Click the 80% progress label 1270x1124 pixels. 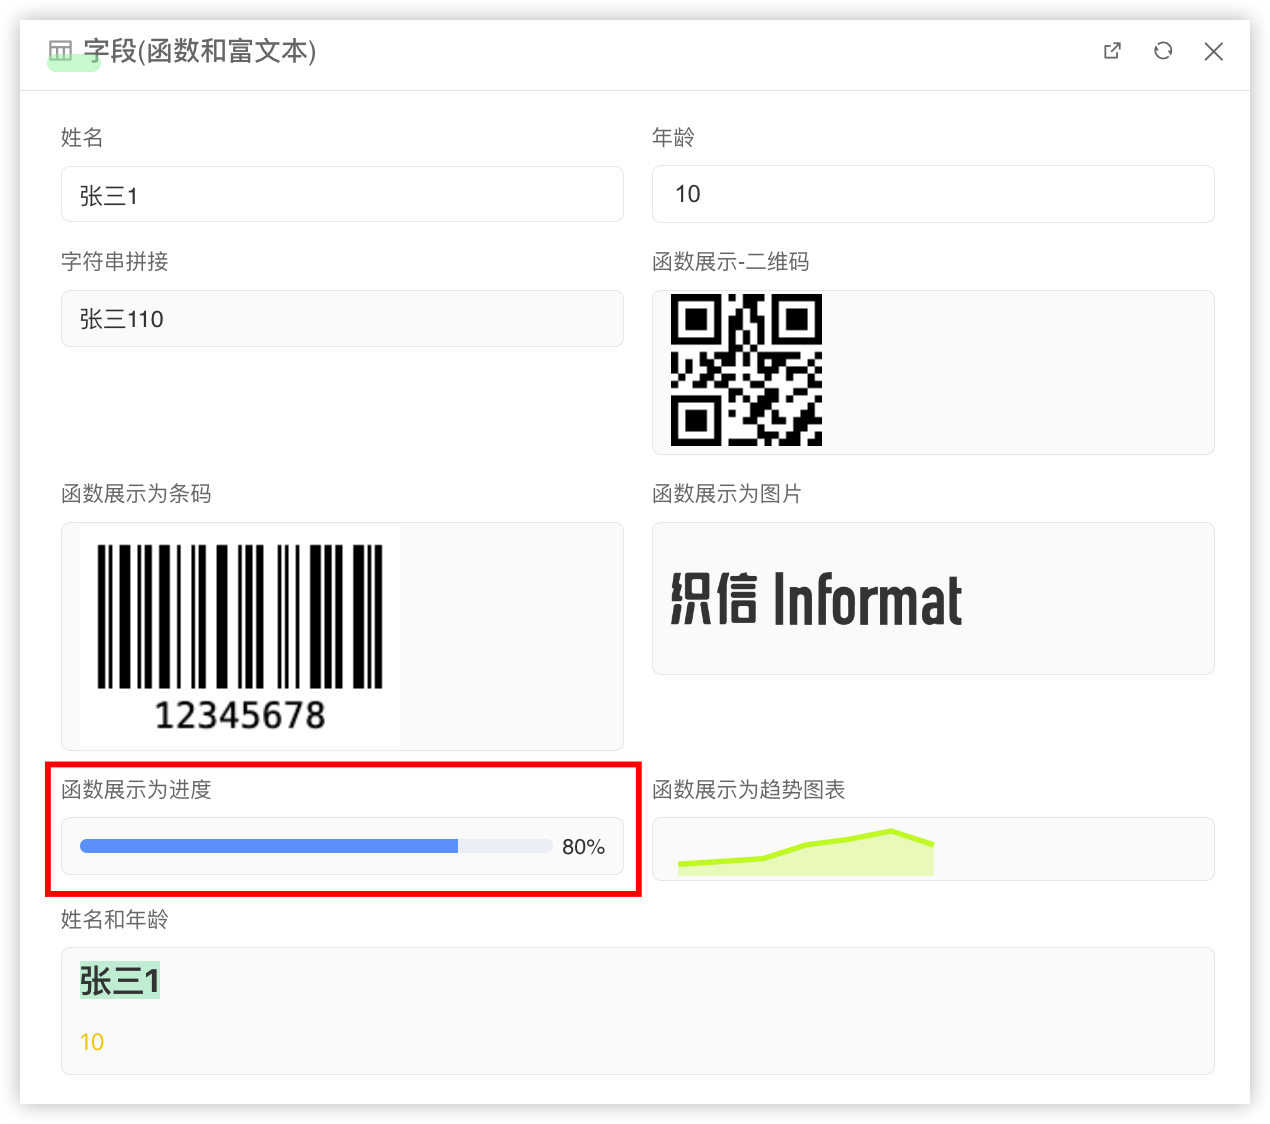583,847
